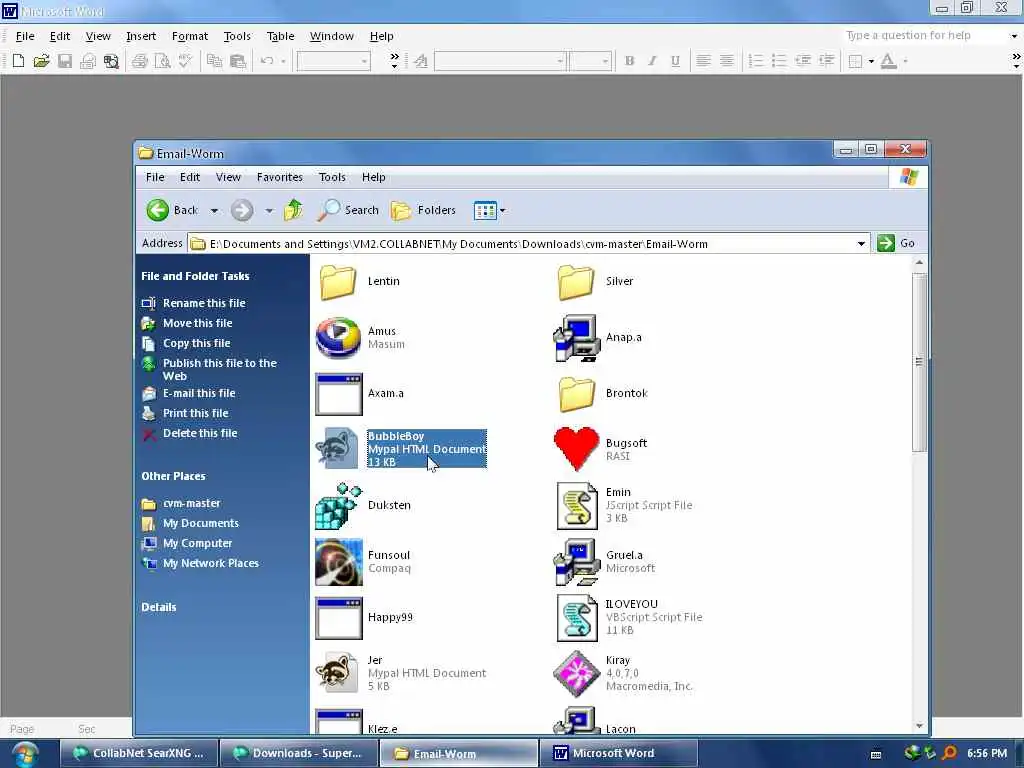Click the Up folder icon in Explorer
The width and height of the screenshot is (1024, 768).
294,210
